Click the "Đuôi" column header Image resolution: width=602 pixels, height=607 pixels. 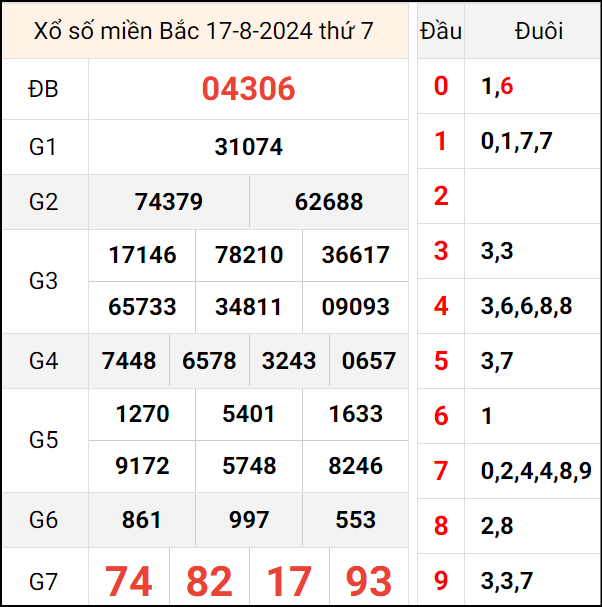pyautogui.click(x=539, y=31)
